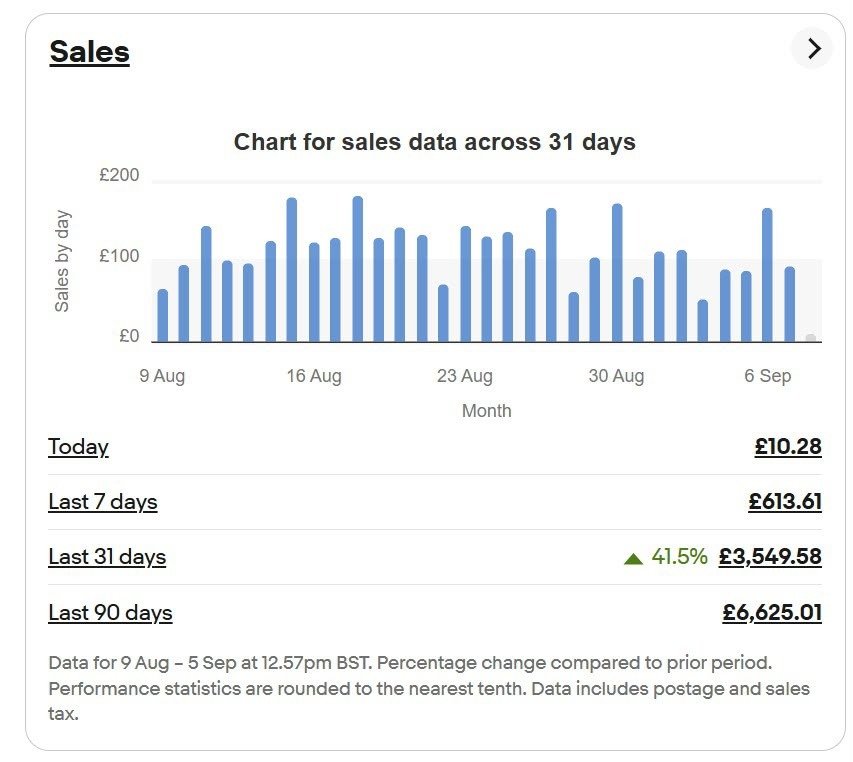Click the chevron arrow beside Sales

[x=812, y=48]
